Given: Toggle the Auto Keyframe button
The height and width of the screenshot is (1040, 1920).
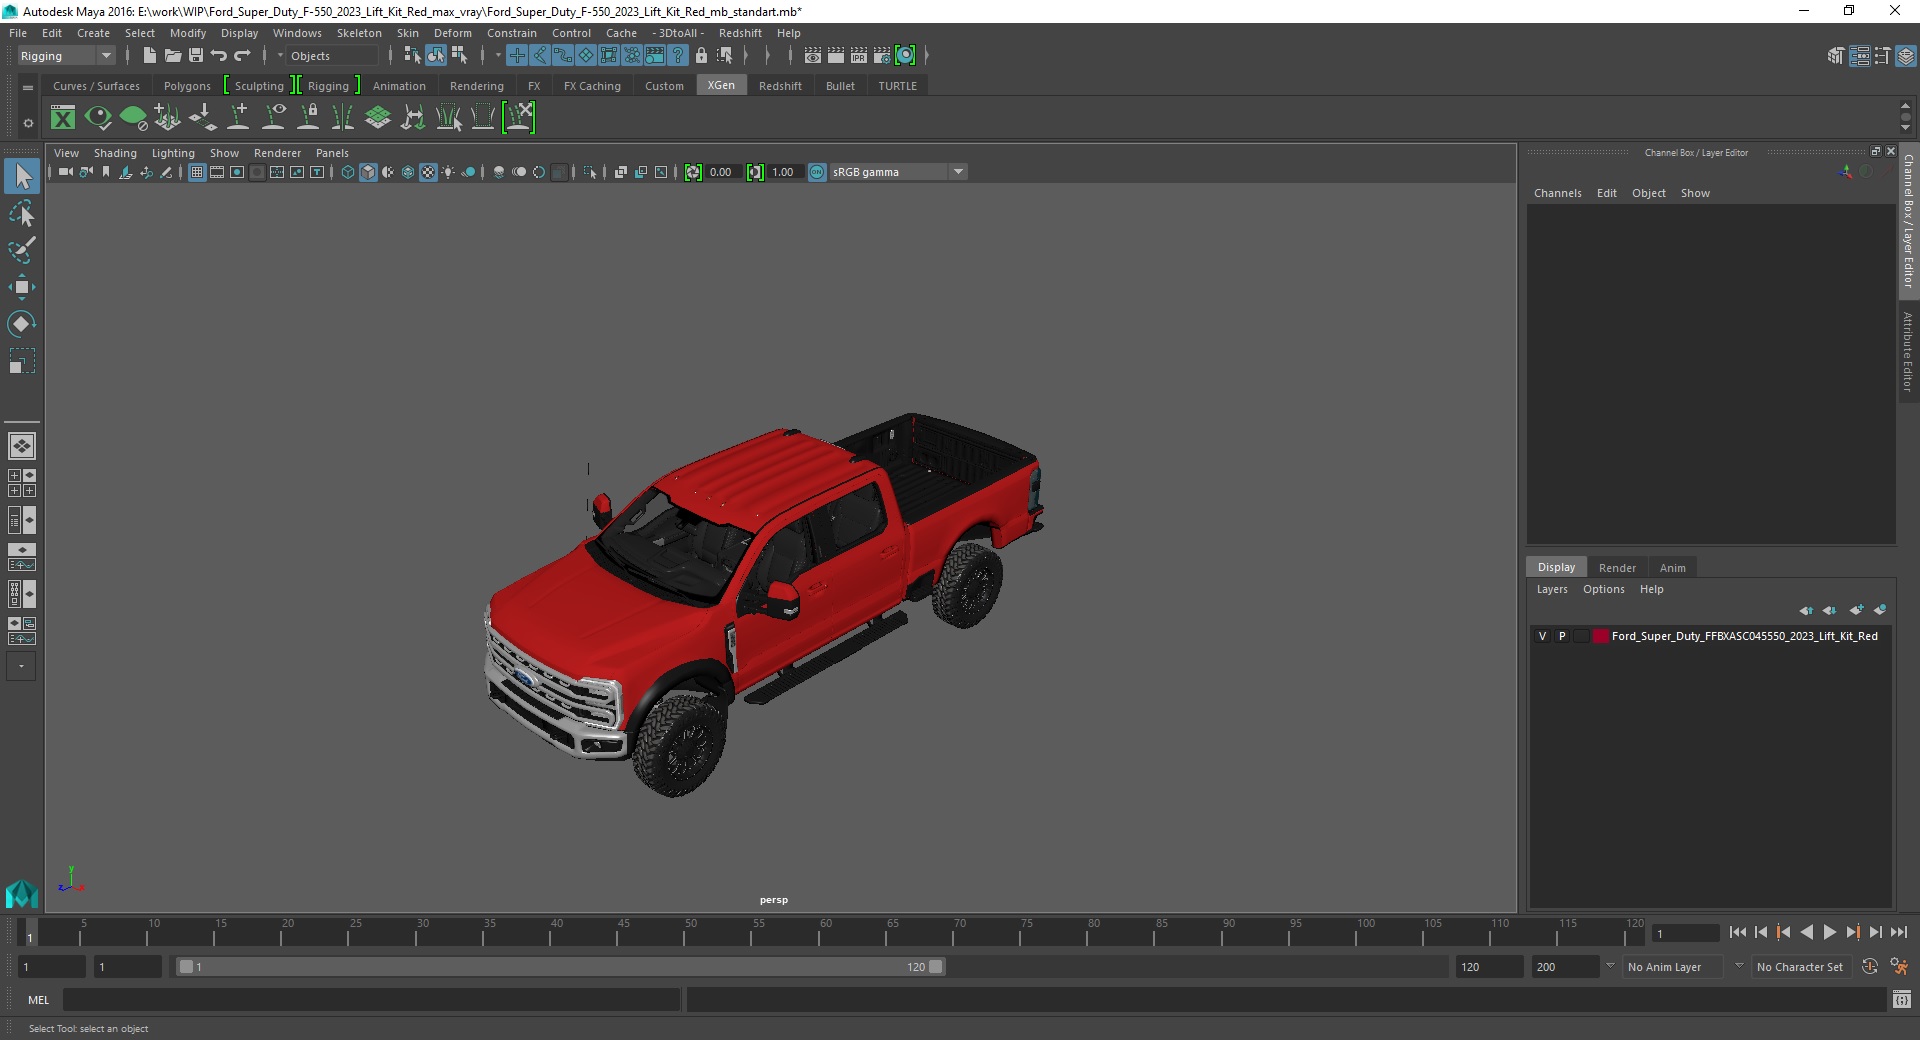Looking at the screenshot, I should click(x=1870, y=967).
